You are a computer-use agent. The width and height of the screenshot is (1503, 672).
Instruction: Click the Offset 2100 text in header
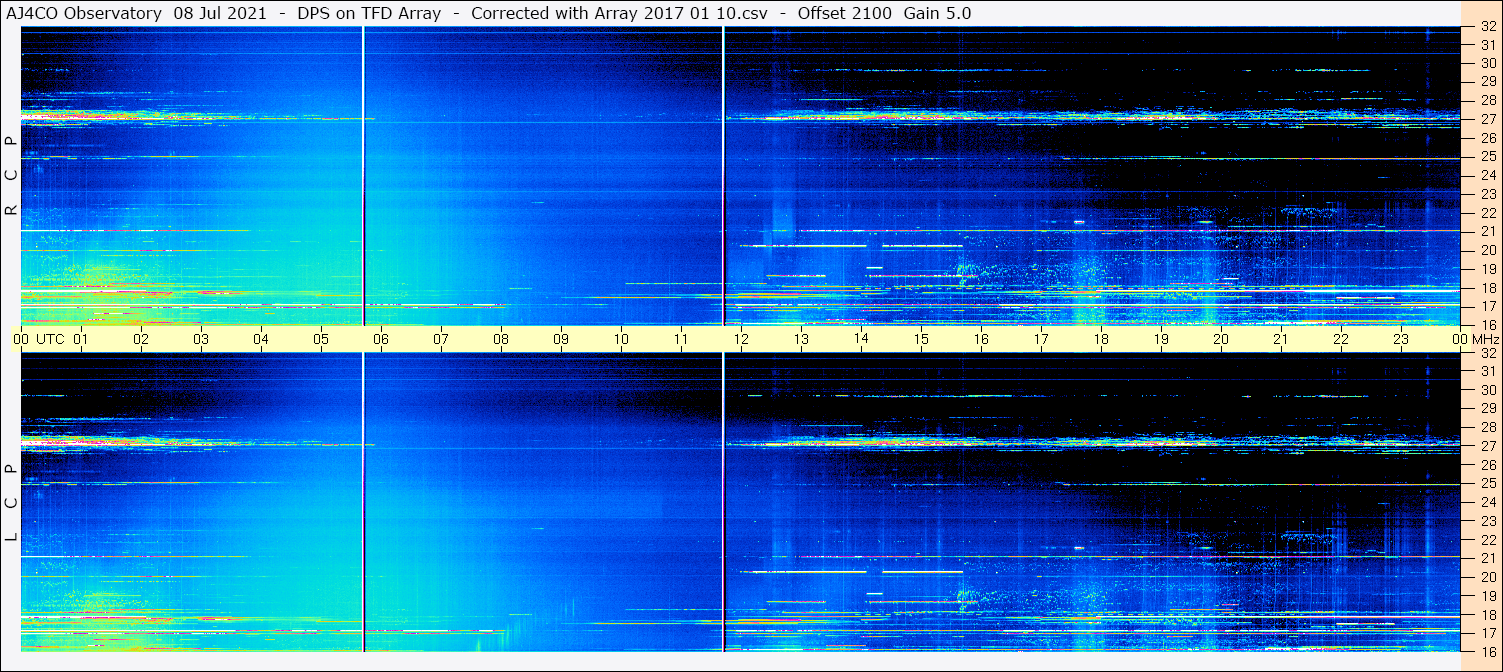click(846, 13)
